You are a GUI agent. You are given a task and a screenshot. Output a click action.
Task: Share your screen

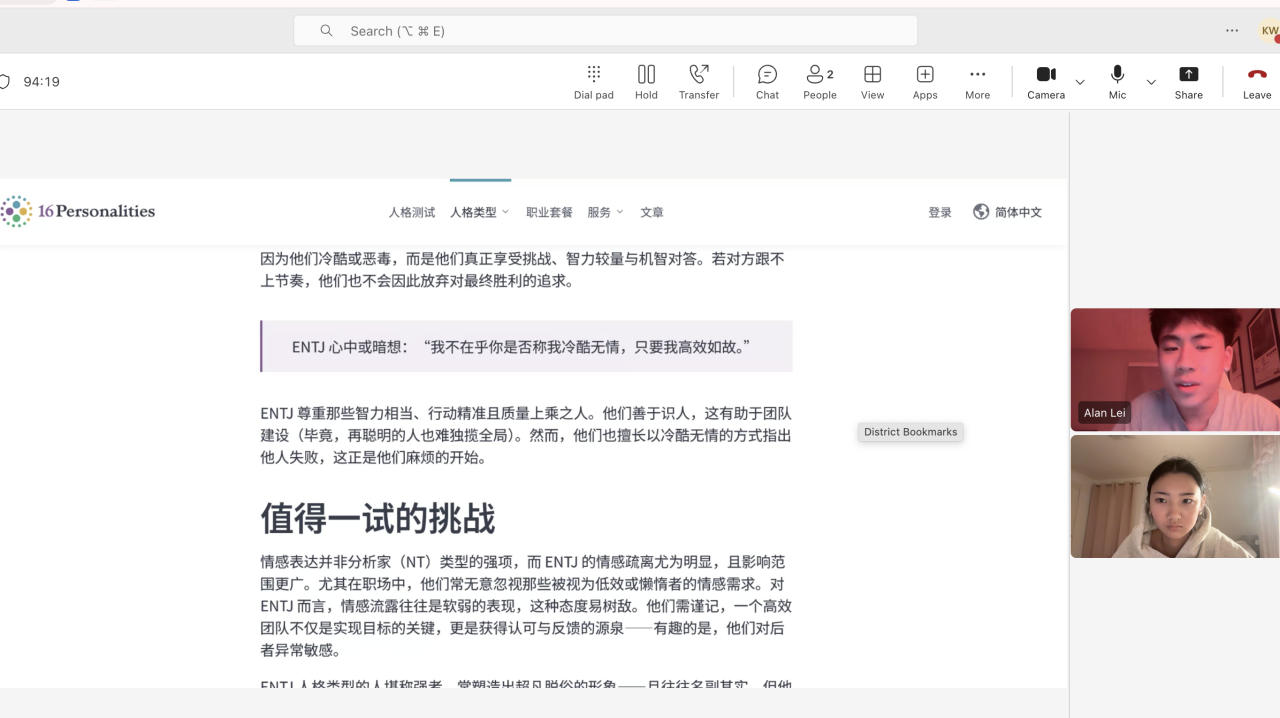pyautogui.click(x=1188, y=81)
